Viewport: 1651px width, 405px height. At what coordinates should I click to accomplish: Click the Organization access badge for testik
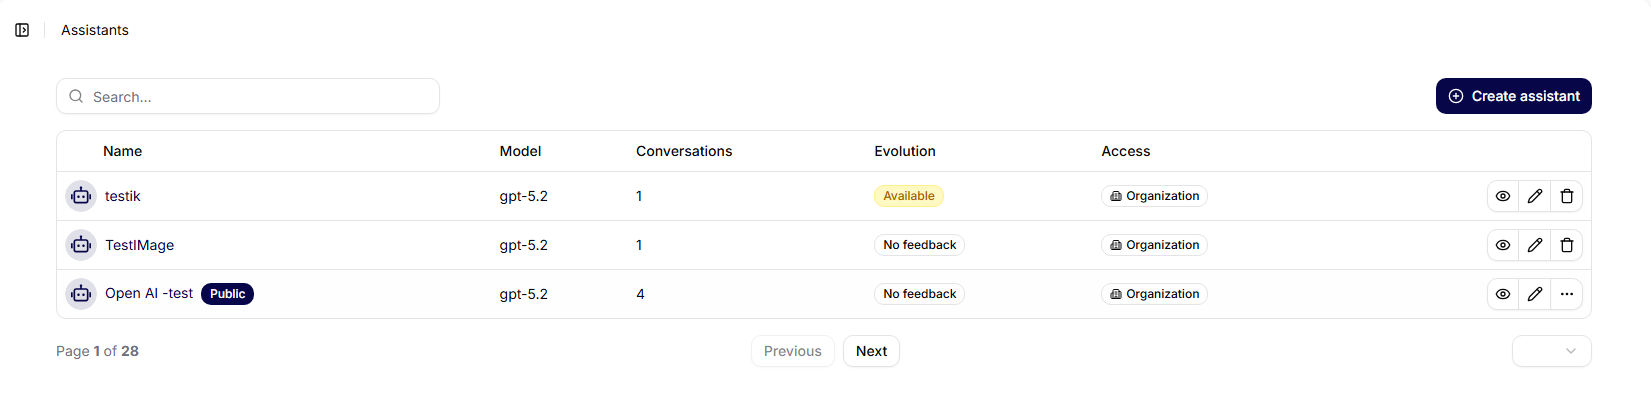1154,196
